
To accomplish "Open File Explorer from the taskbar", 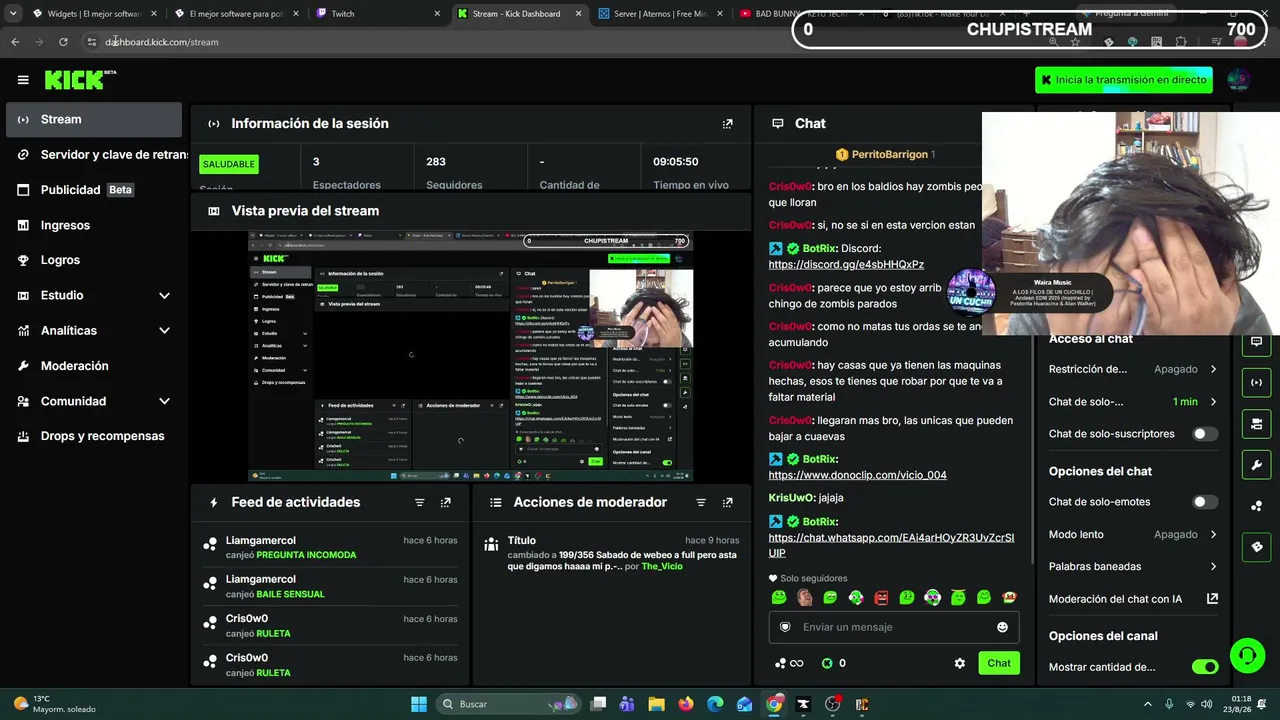I will pyautogui.click(x=656, y=704).
